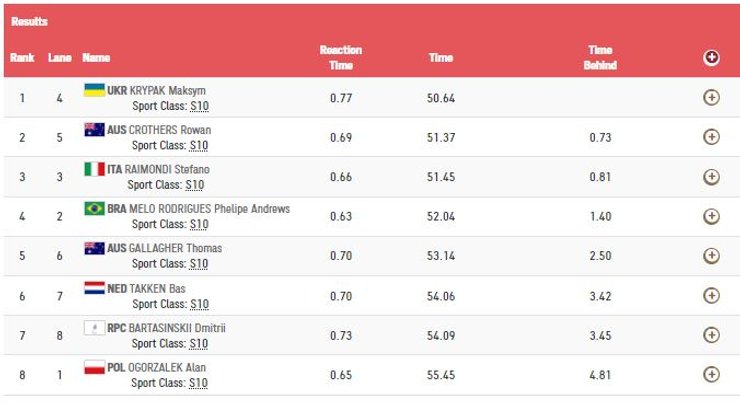Viewport: 740px width, 405px height.
Task: Sort by Rank column header
Action: tap(22, 58)
